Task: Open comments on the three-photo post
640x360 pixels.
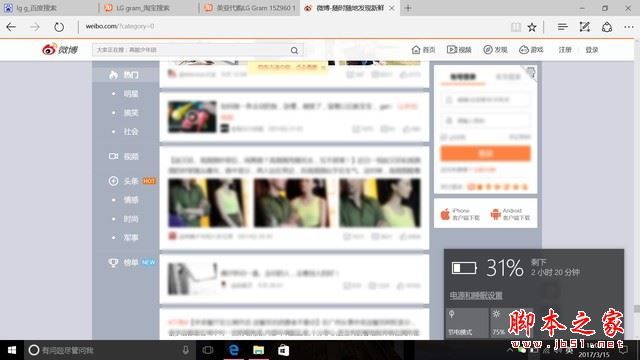Action: [x=382, y=236]
